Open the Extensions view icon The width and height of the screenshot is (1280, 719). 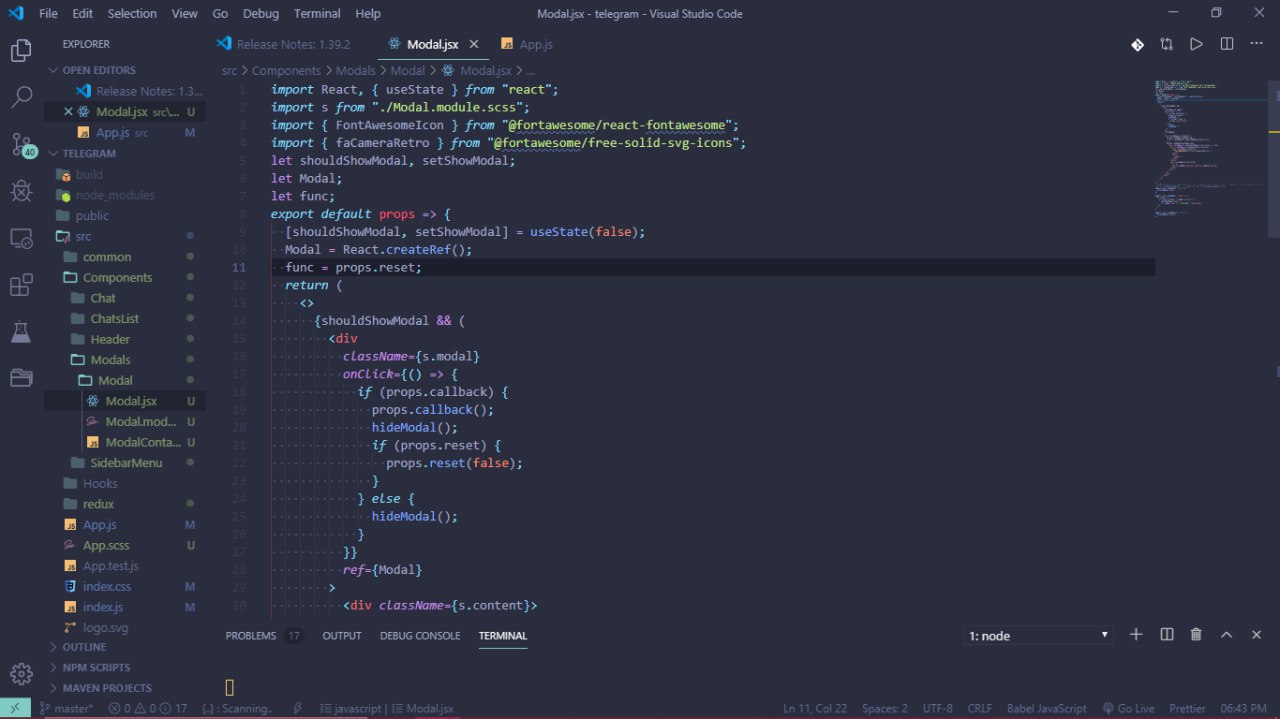pos(21,285)
